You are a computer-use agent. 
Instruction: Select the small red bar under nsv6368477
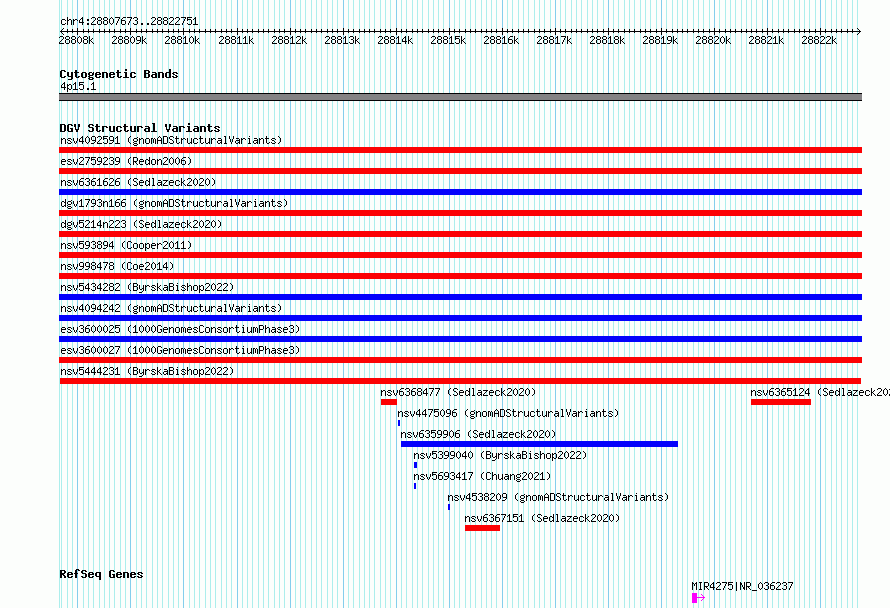click(389, 402)
